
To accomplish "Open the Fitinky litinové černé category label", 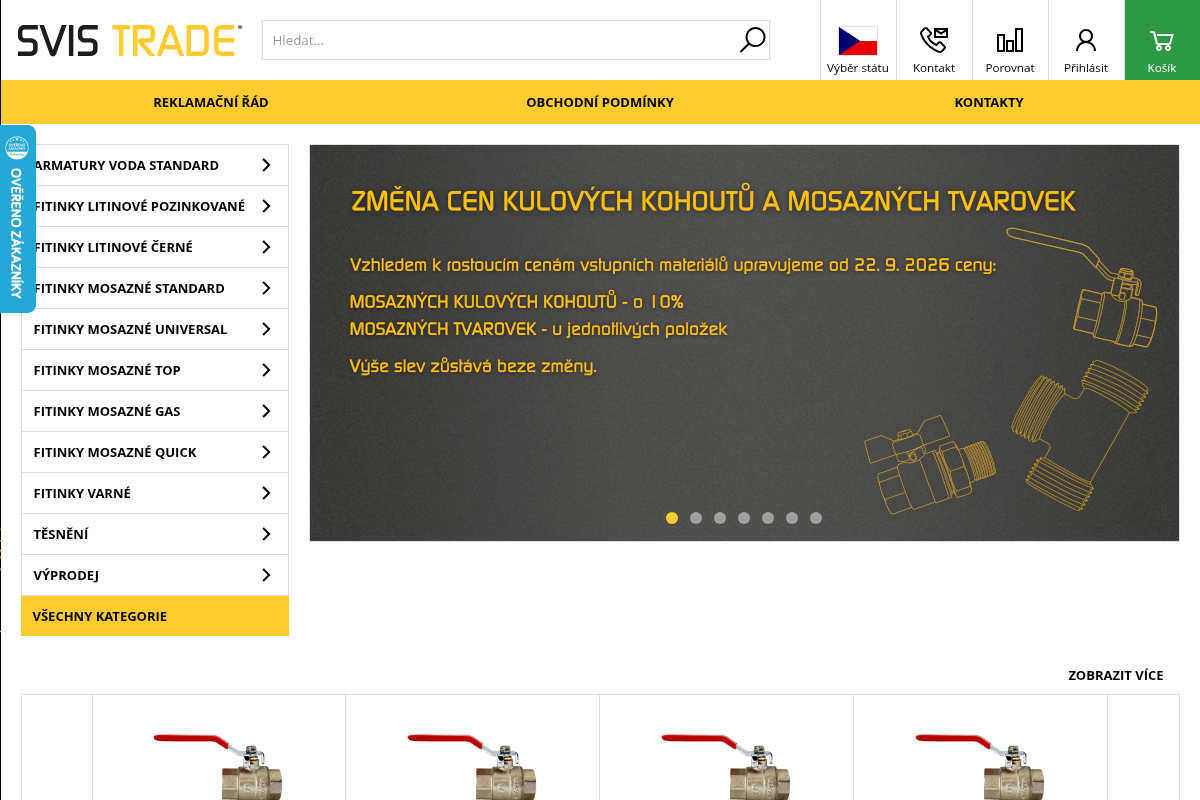I will (x=113, y=247).
